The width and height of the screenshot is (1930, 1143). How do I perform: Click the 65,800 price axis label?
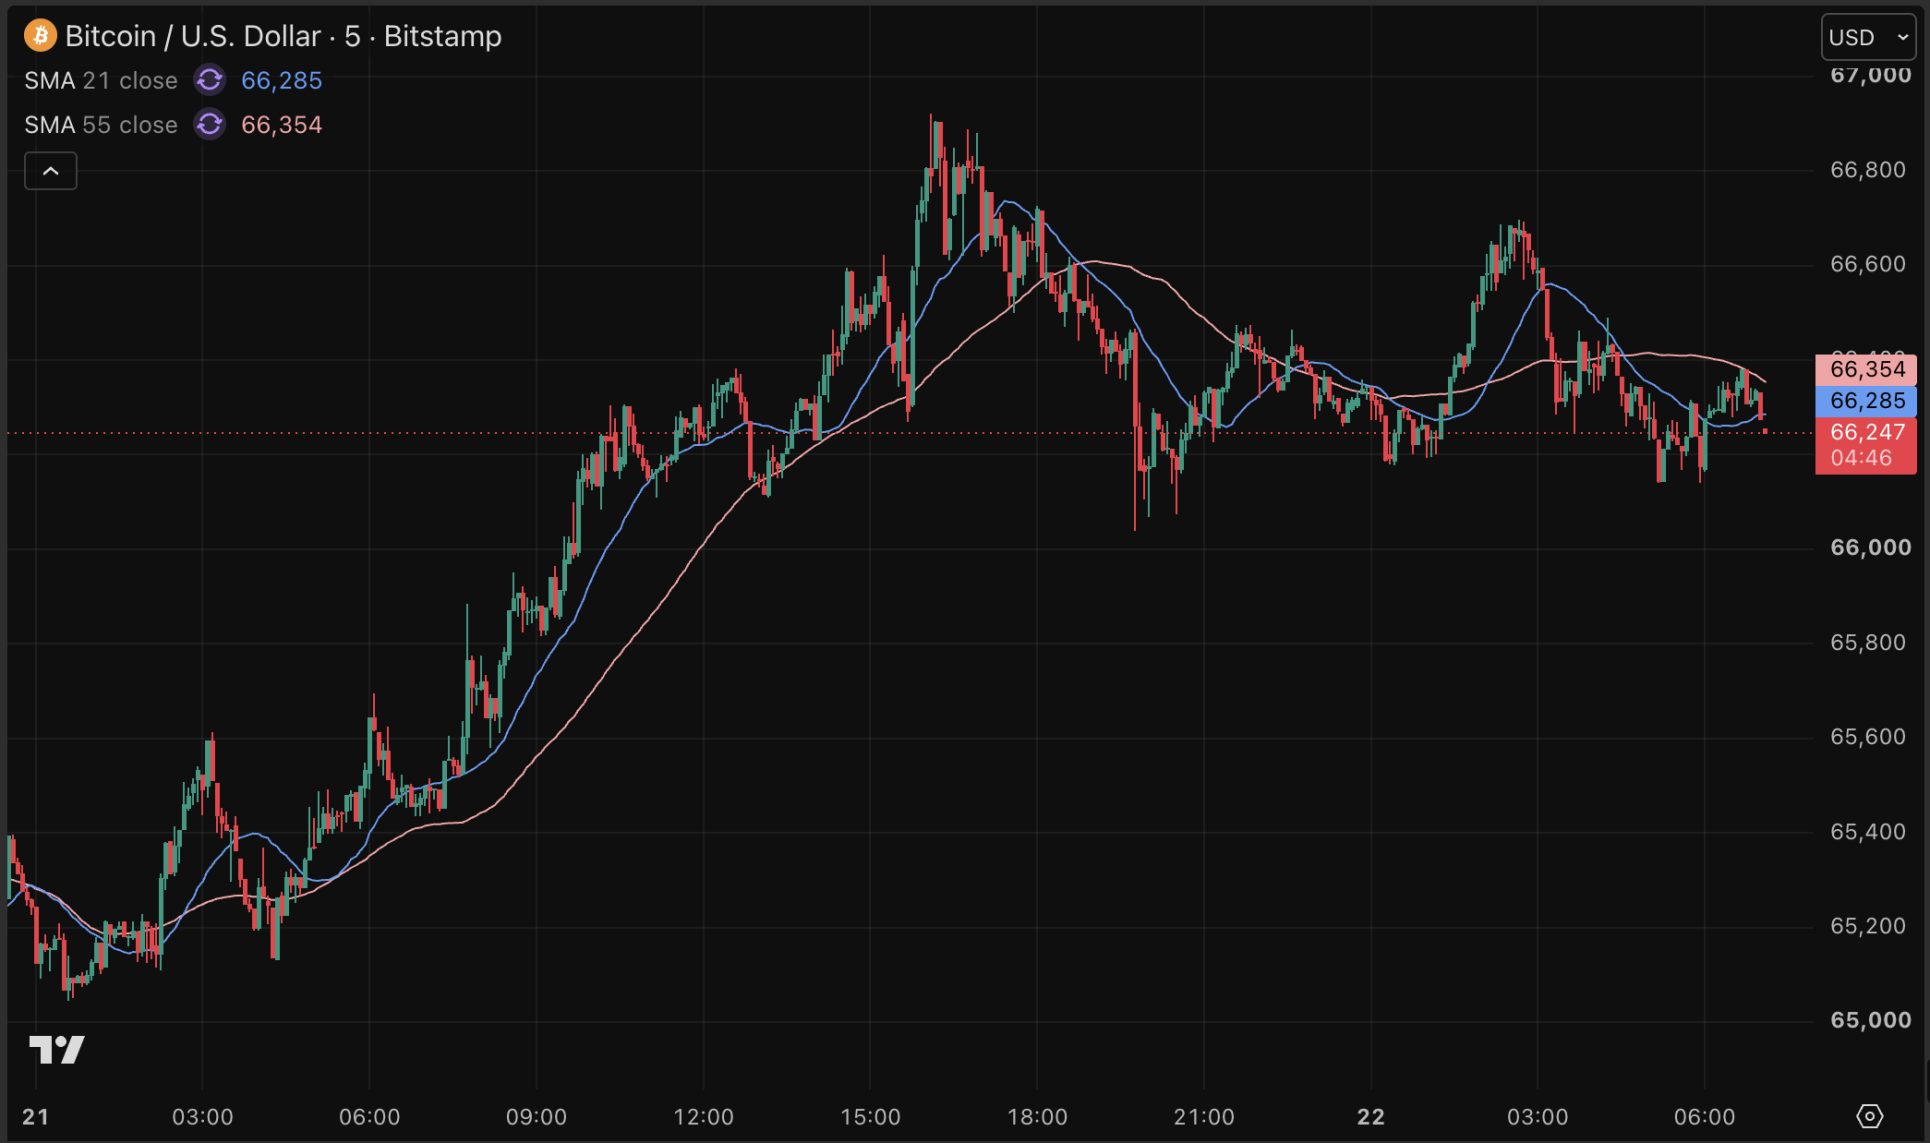pyautogui.click(x=1868, y=642)
